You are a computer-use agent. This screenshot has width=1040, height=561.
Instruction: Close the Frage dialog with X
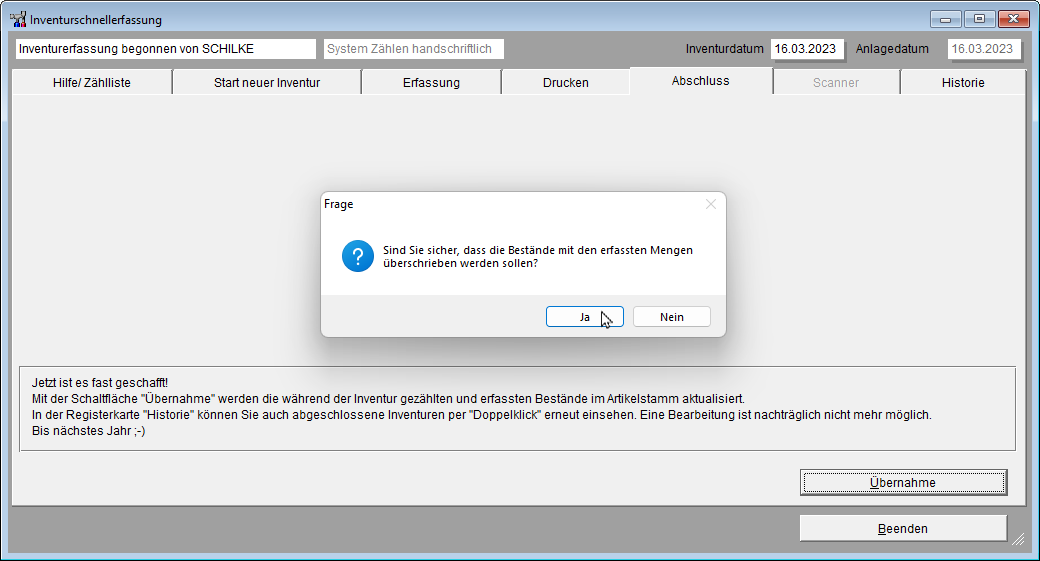(710, 204)
